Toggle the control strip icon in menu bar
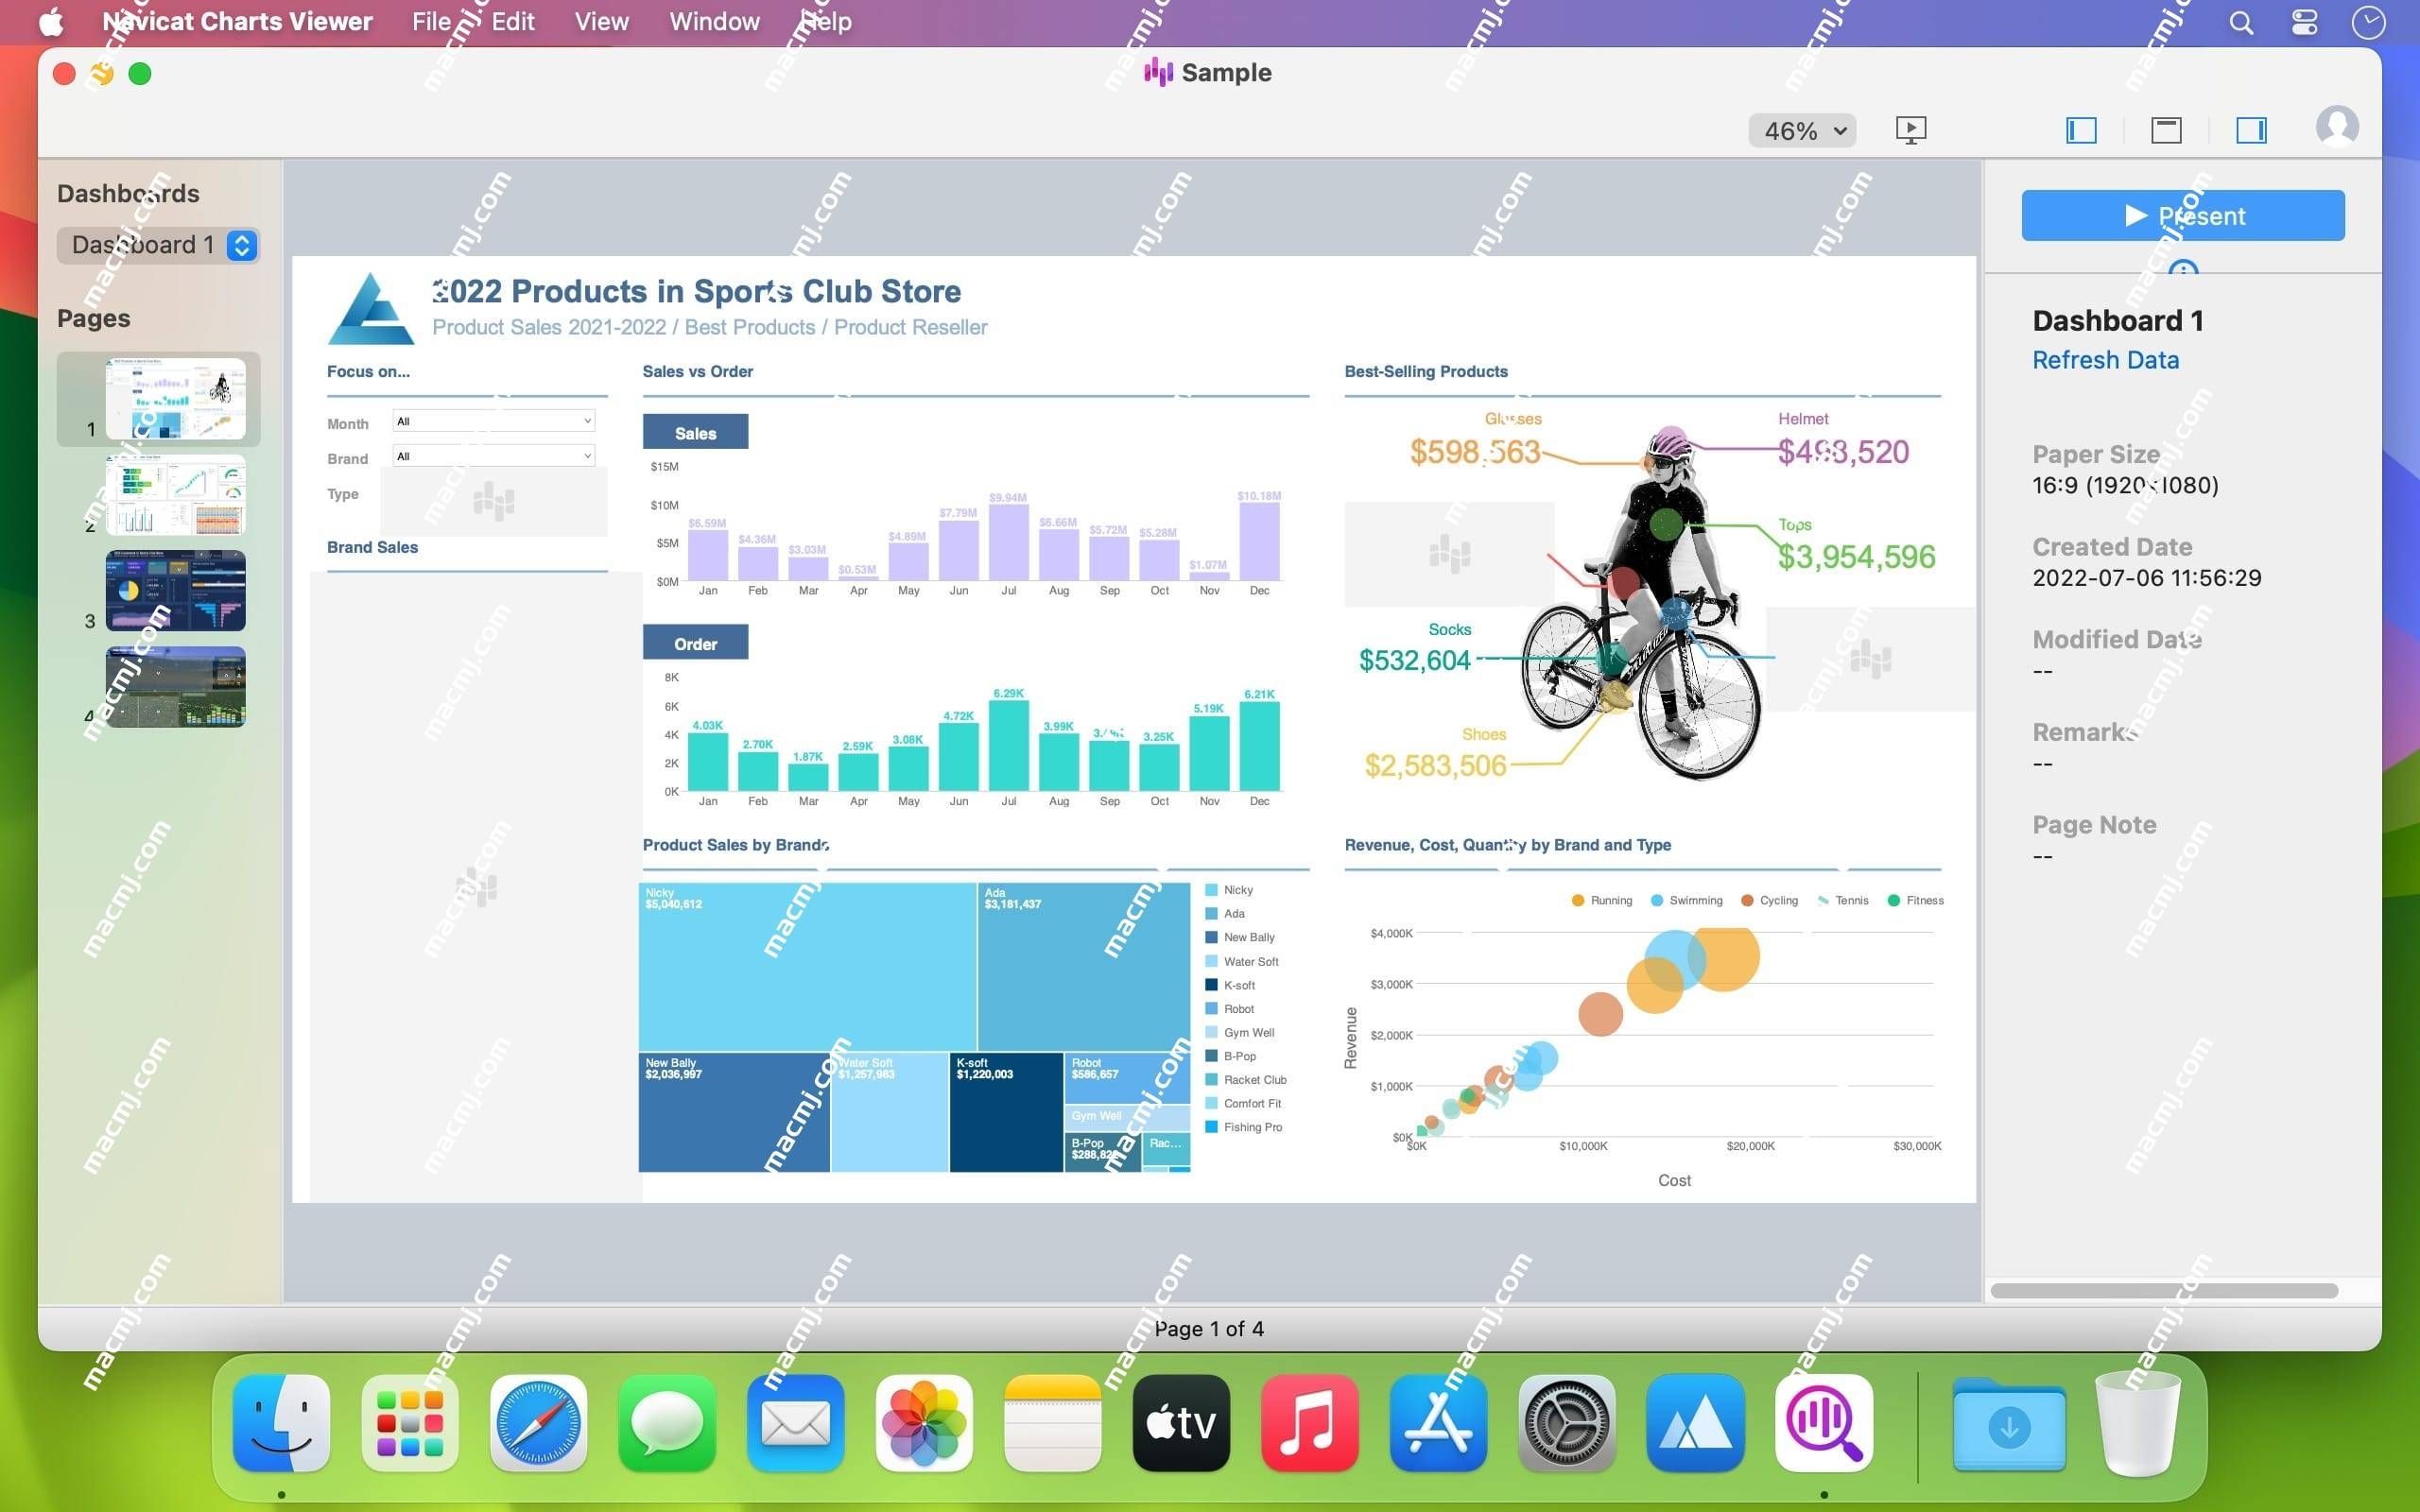Viewport: 2420px width, 1512px height. pyautogui.click(x=2304, y=21)
